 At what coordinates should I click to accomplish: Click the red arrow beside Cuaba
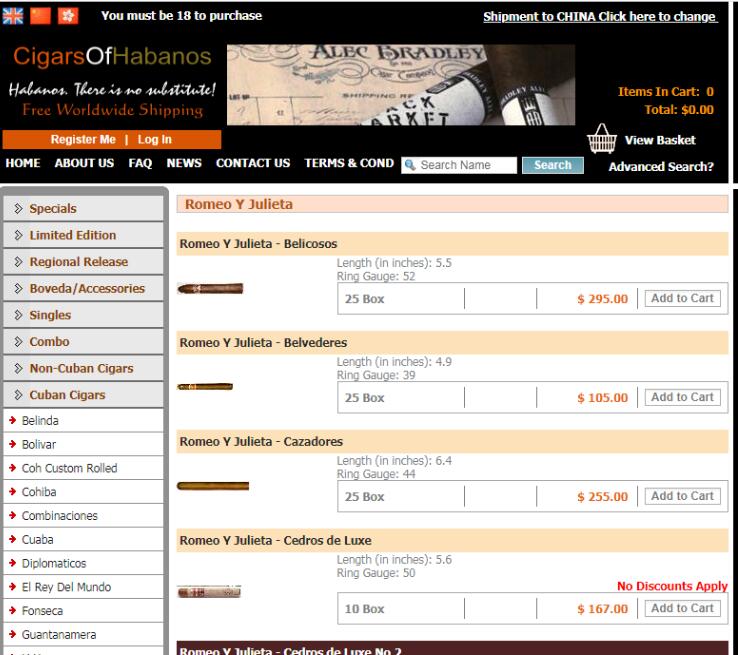(x=13, y=539)
